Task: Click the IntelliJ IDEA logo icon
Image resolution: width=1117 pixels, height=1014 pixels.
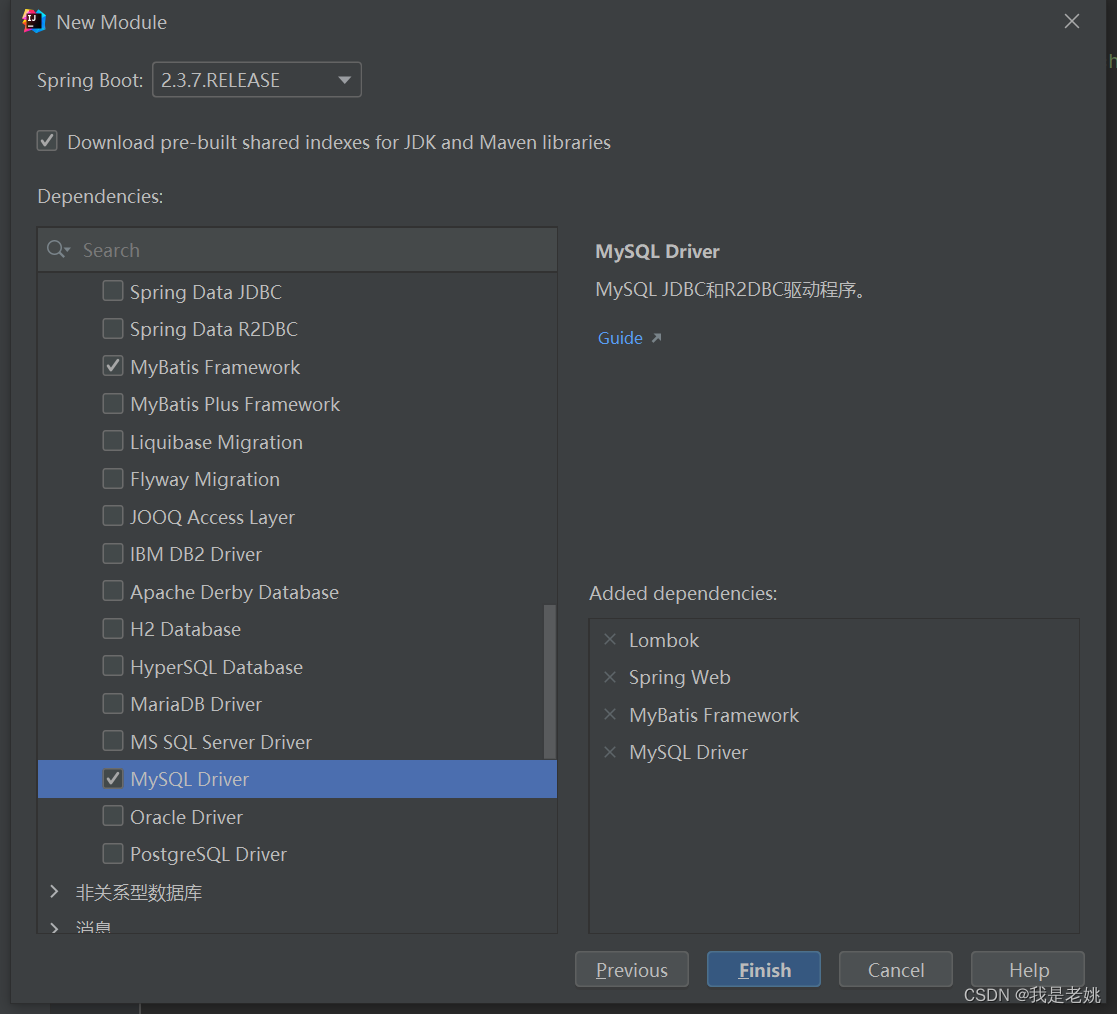Action: click(33, 21)
